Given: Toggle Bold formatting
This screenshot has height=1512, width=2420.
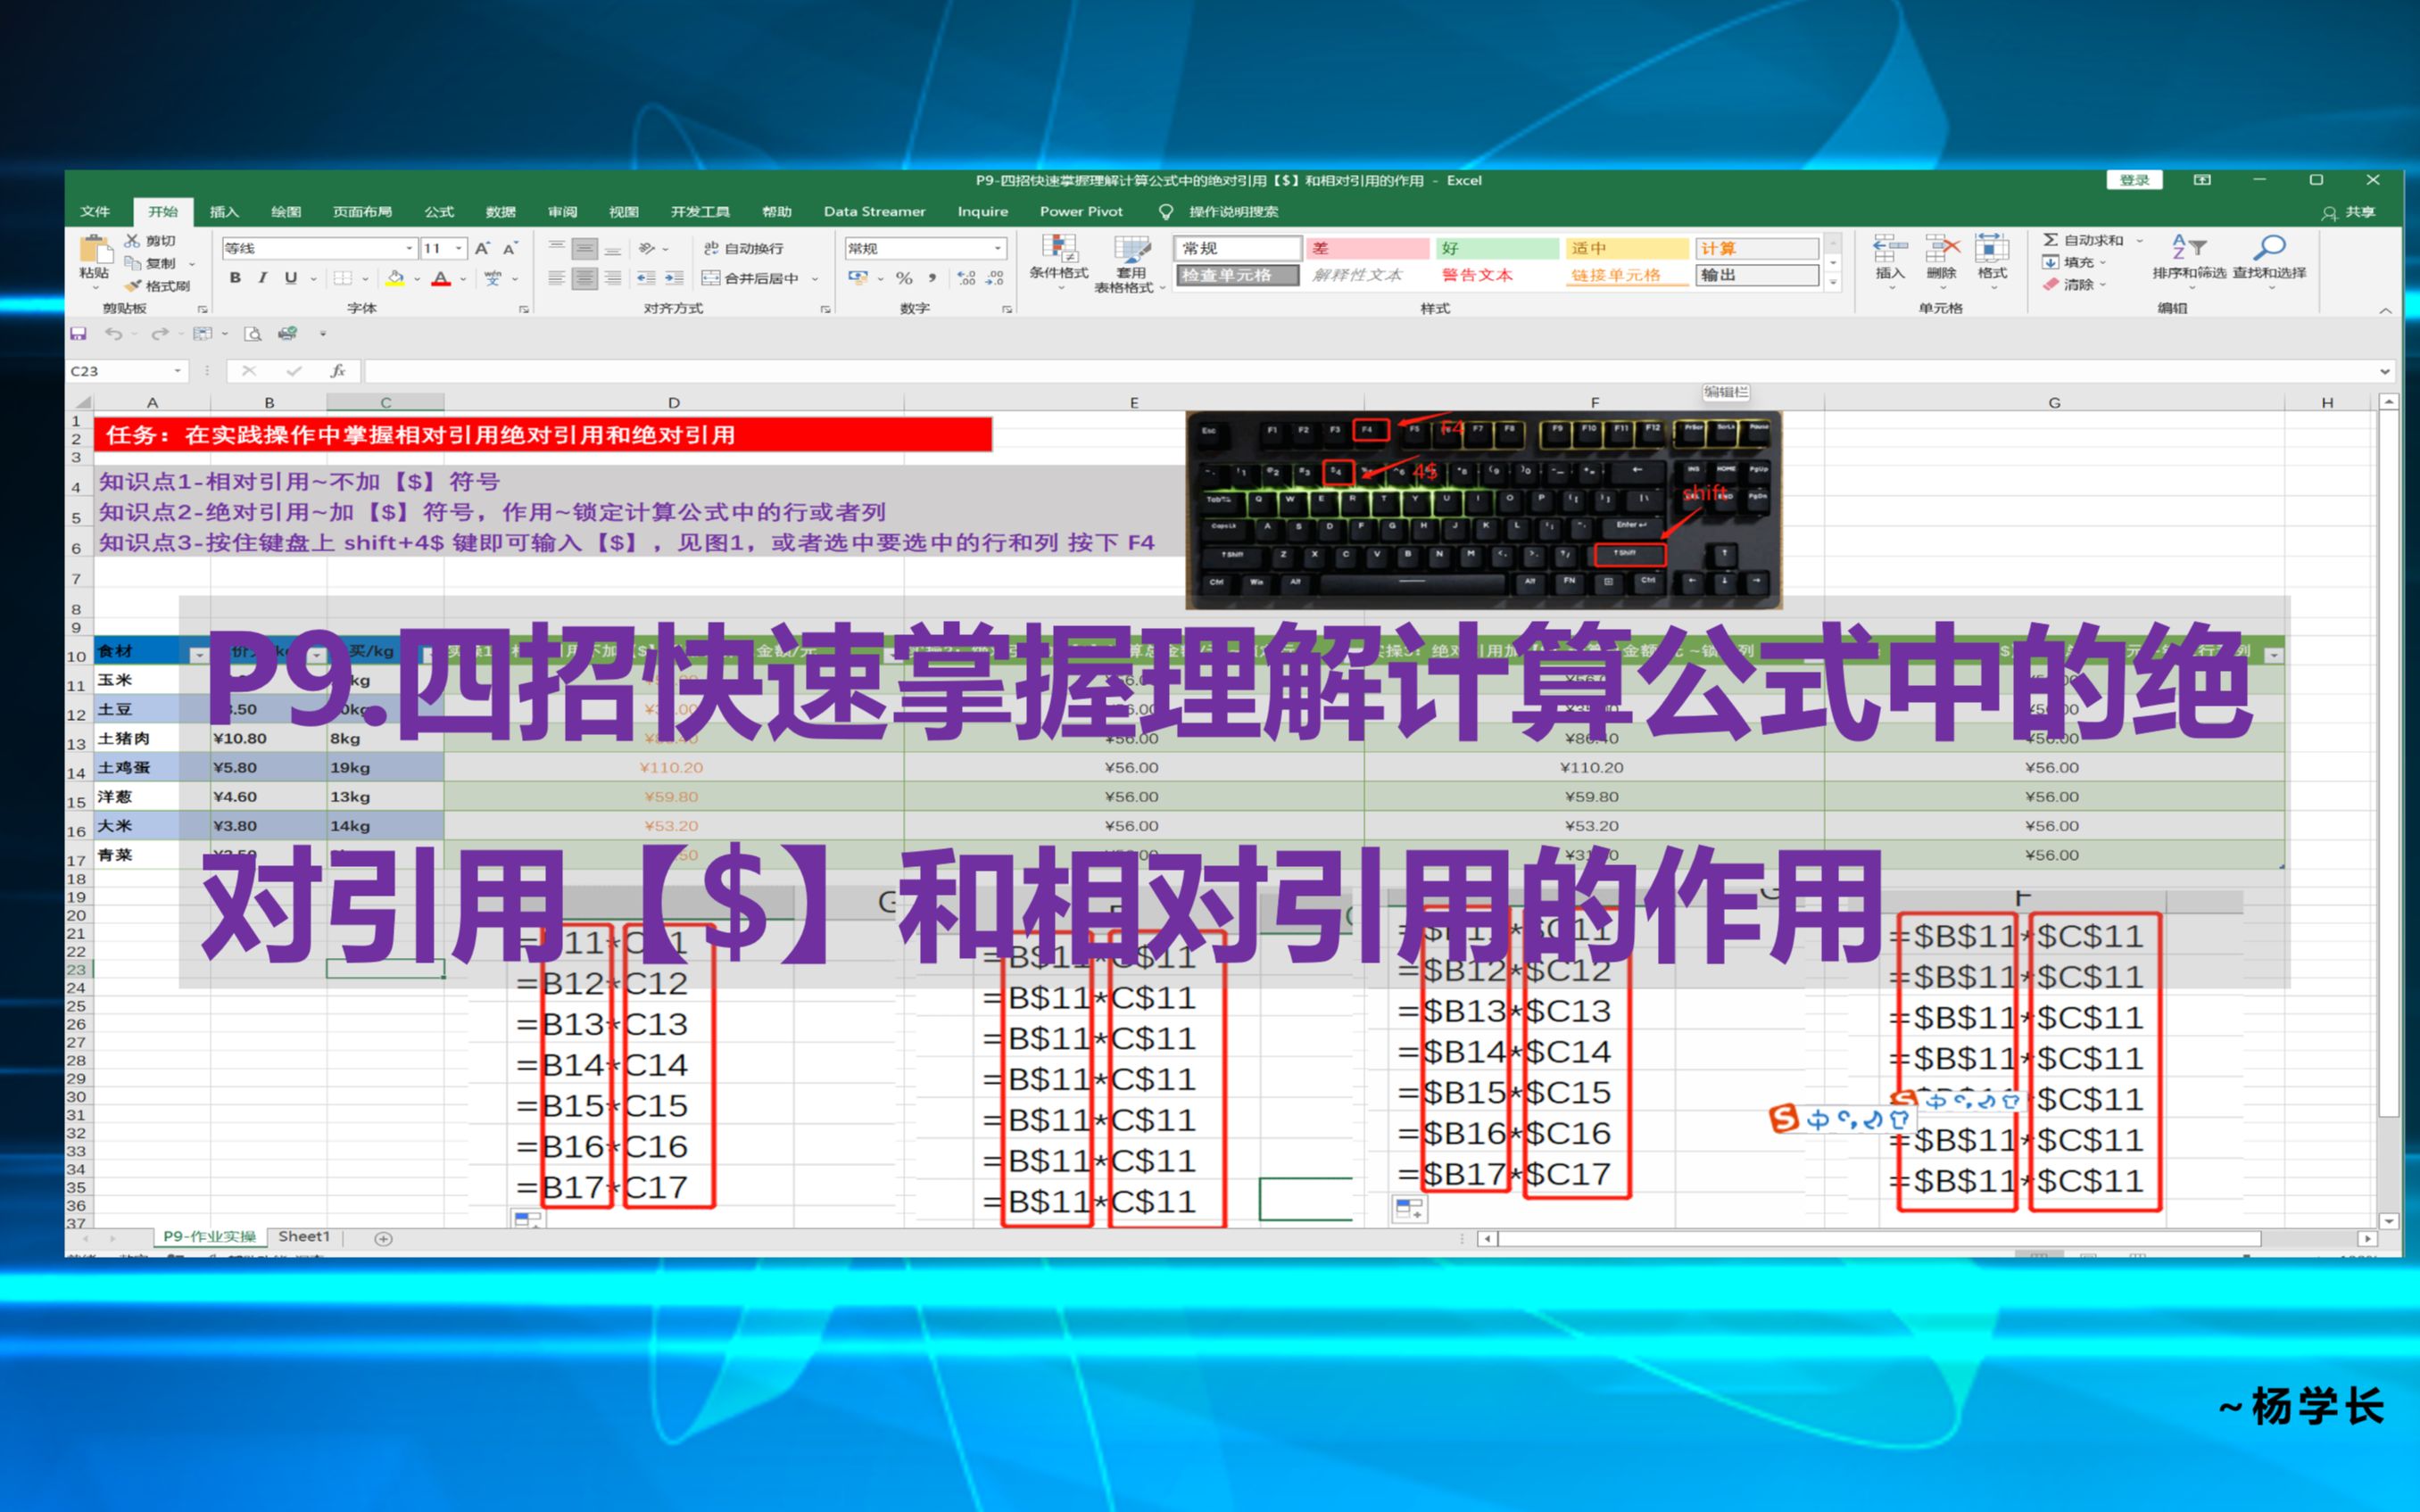Looking at the screenshot, I should pyautogui.click(x=236, y=279).
